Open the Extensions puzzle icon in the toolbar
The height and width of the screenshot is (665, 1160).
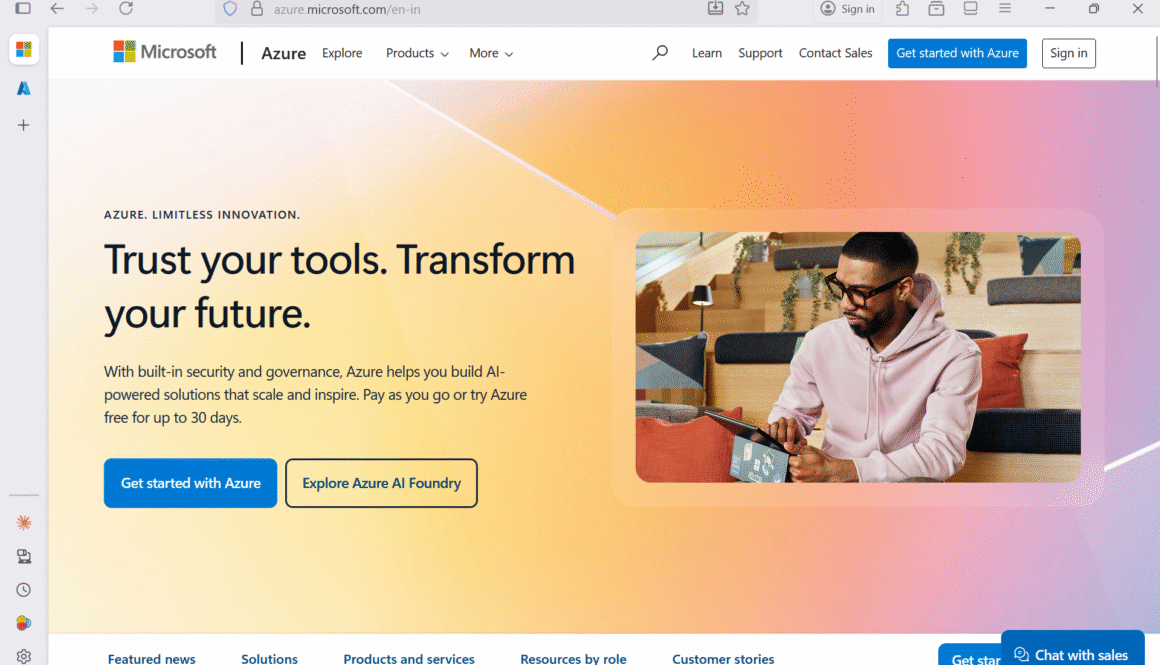point(901,8)
